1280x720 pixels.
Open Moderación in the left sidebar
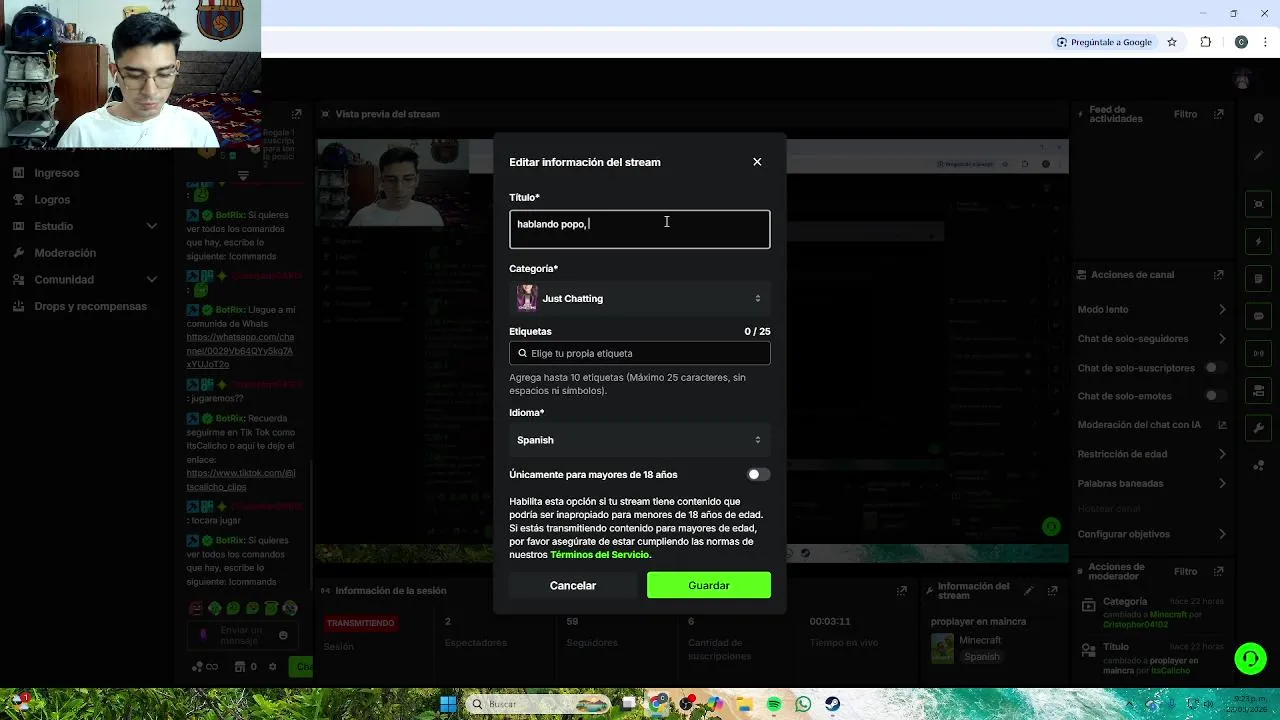point(65,253)
